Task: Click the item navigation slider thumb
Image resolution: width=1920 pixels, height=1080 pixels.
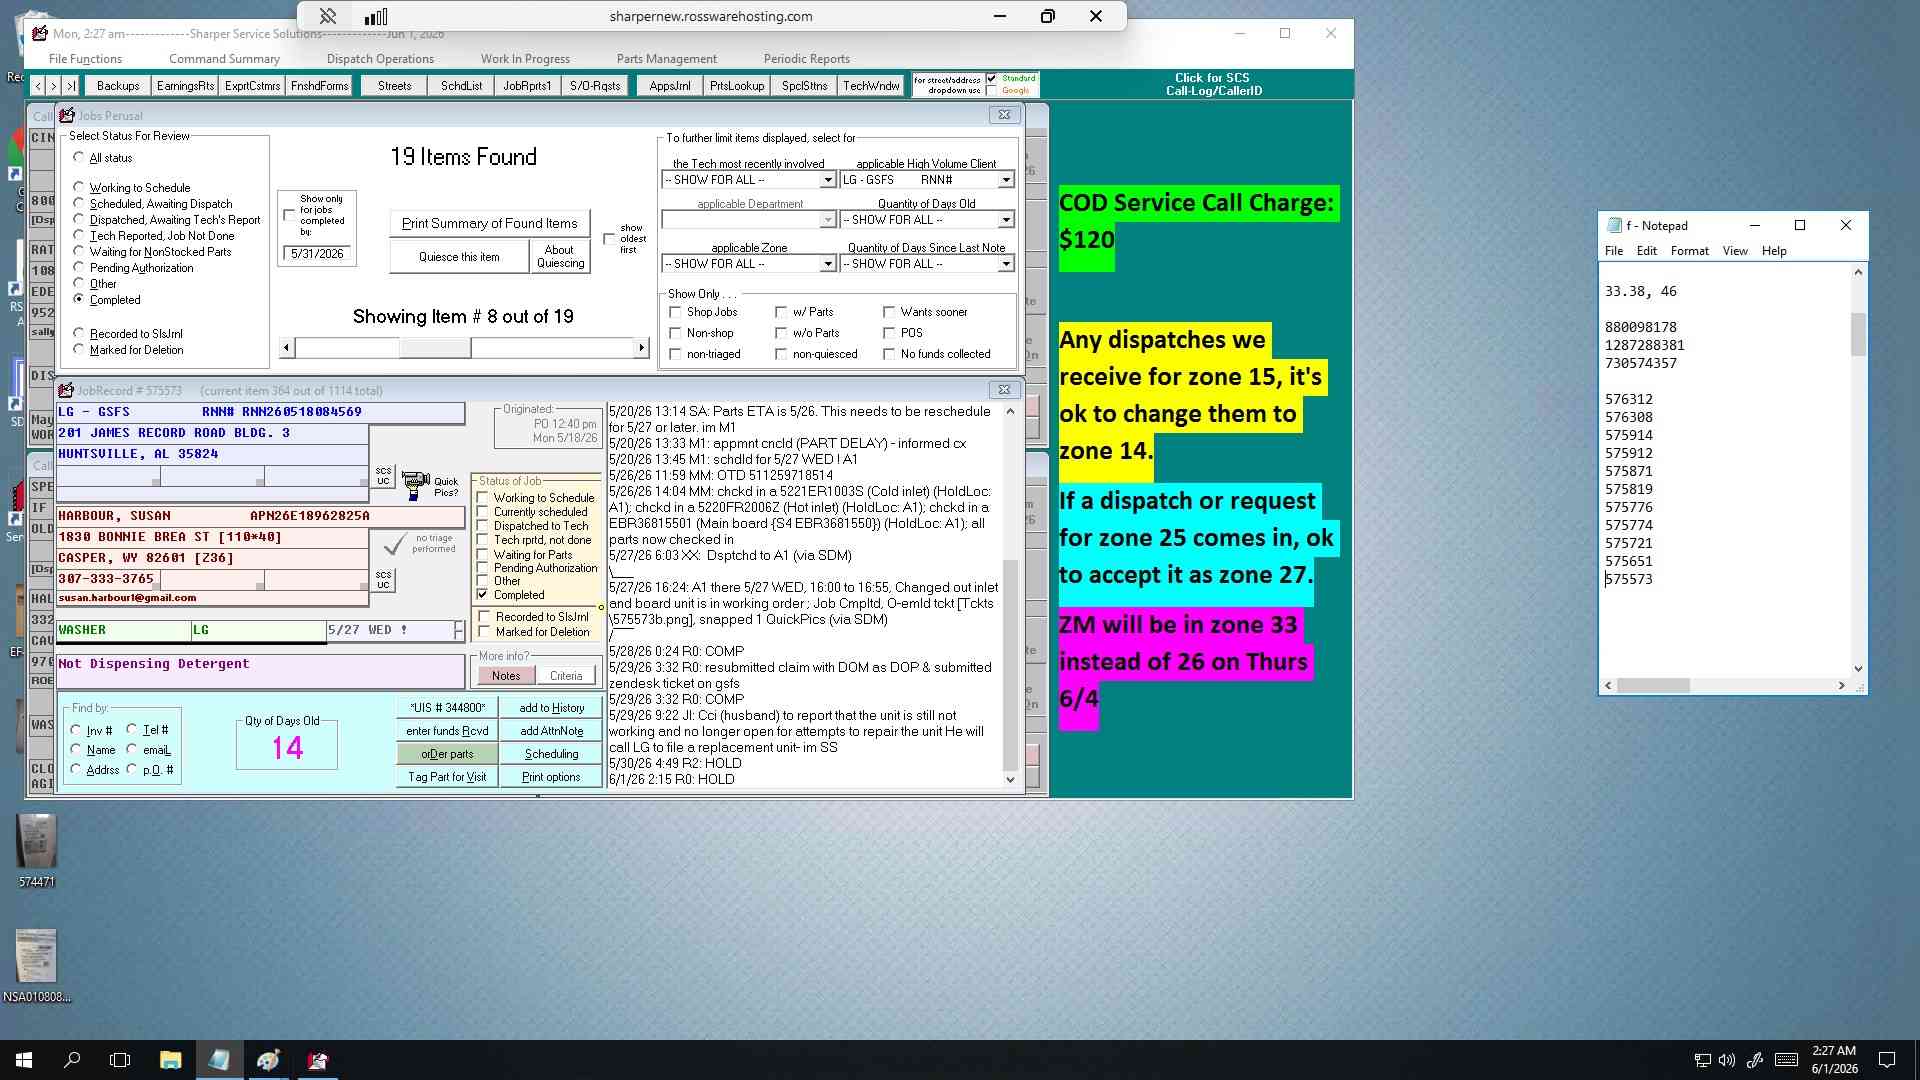Action: tap(435, 347)
